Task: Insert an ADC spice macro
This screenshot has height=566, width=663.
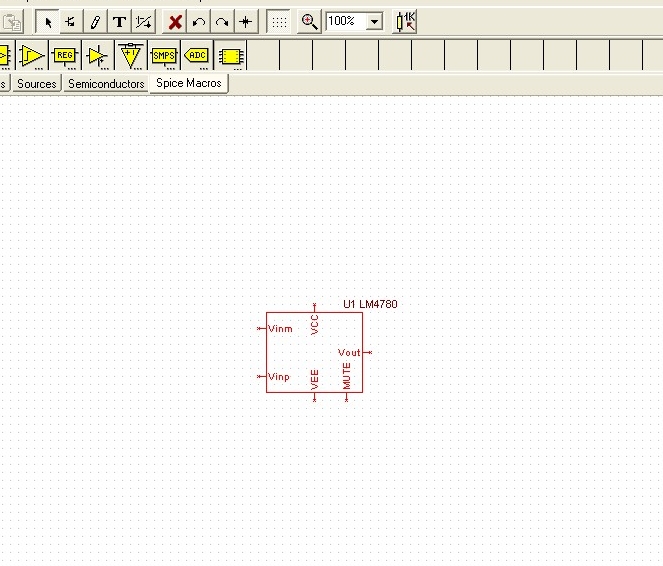Action: pyautogui.click(x=197, y=56)
